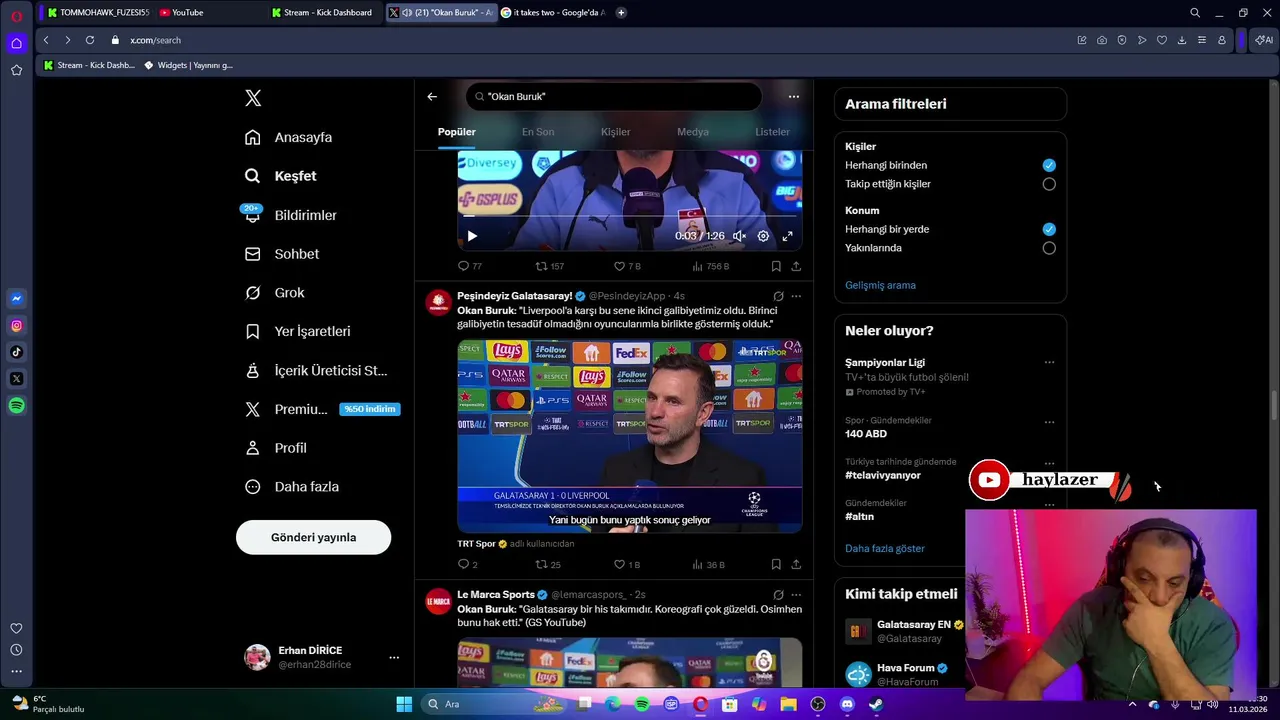The height and width of the screenshot is (720, 1280).
Task: Open Le Marca Sports profile name
Action: coord(496,594)
